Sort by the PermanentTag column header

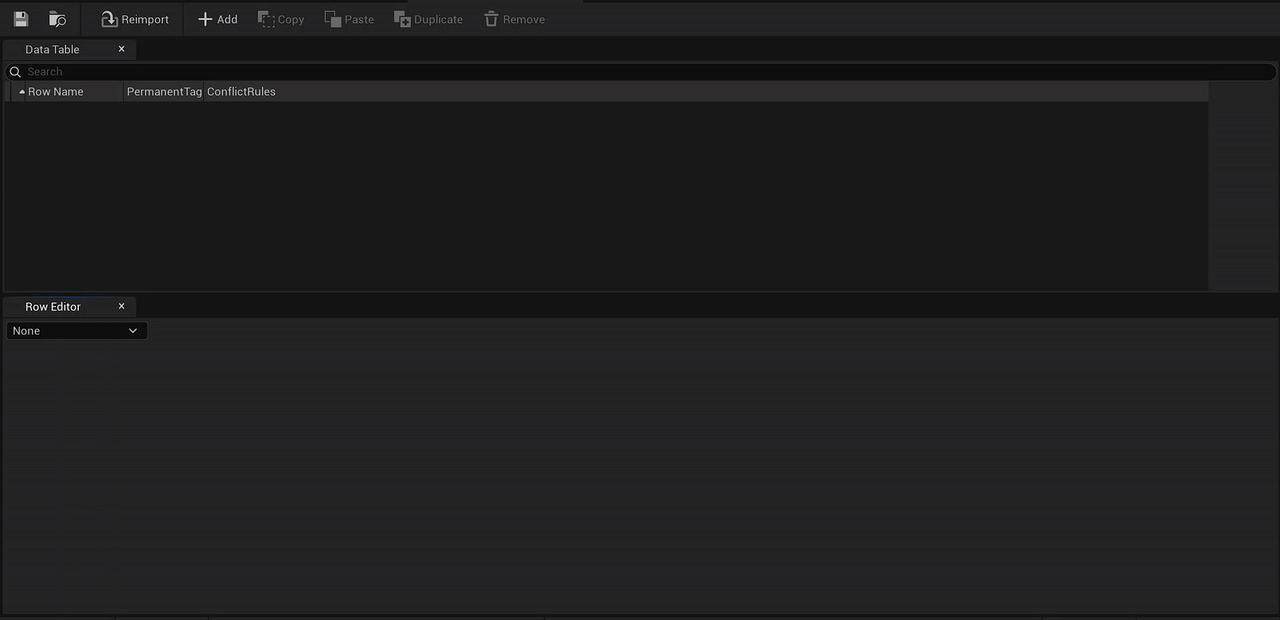[x=164, y=92]
